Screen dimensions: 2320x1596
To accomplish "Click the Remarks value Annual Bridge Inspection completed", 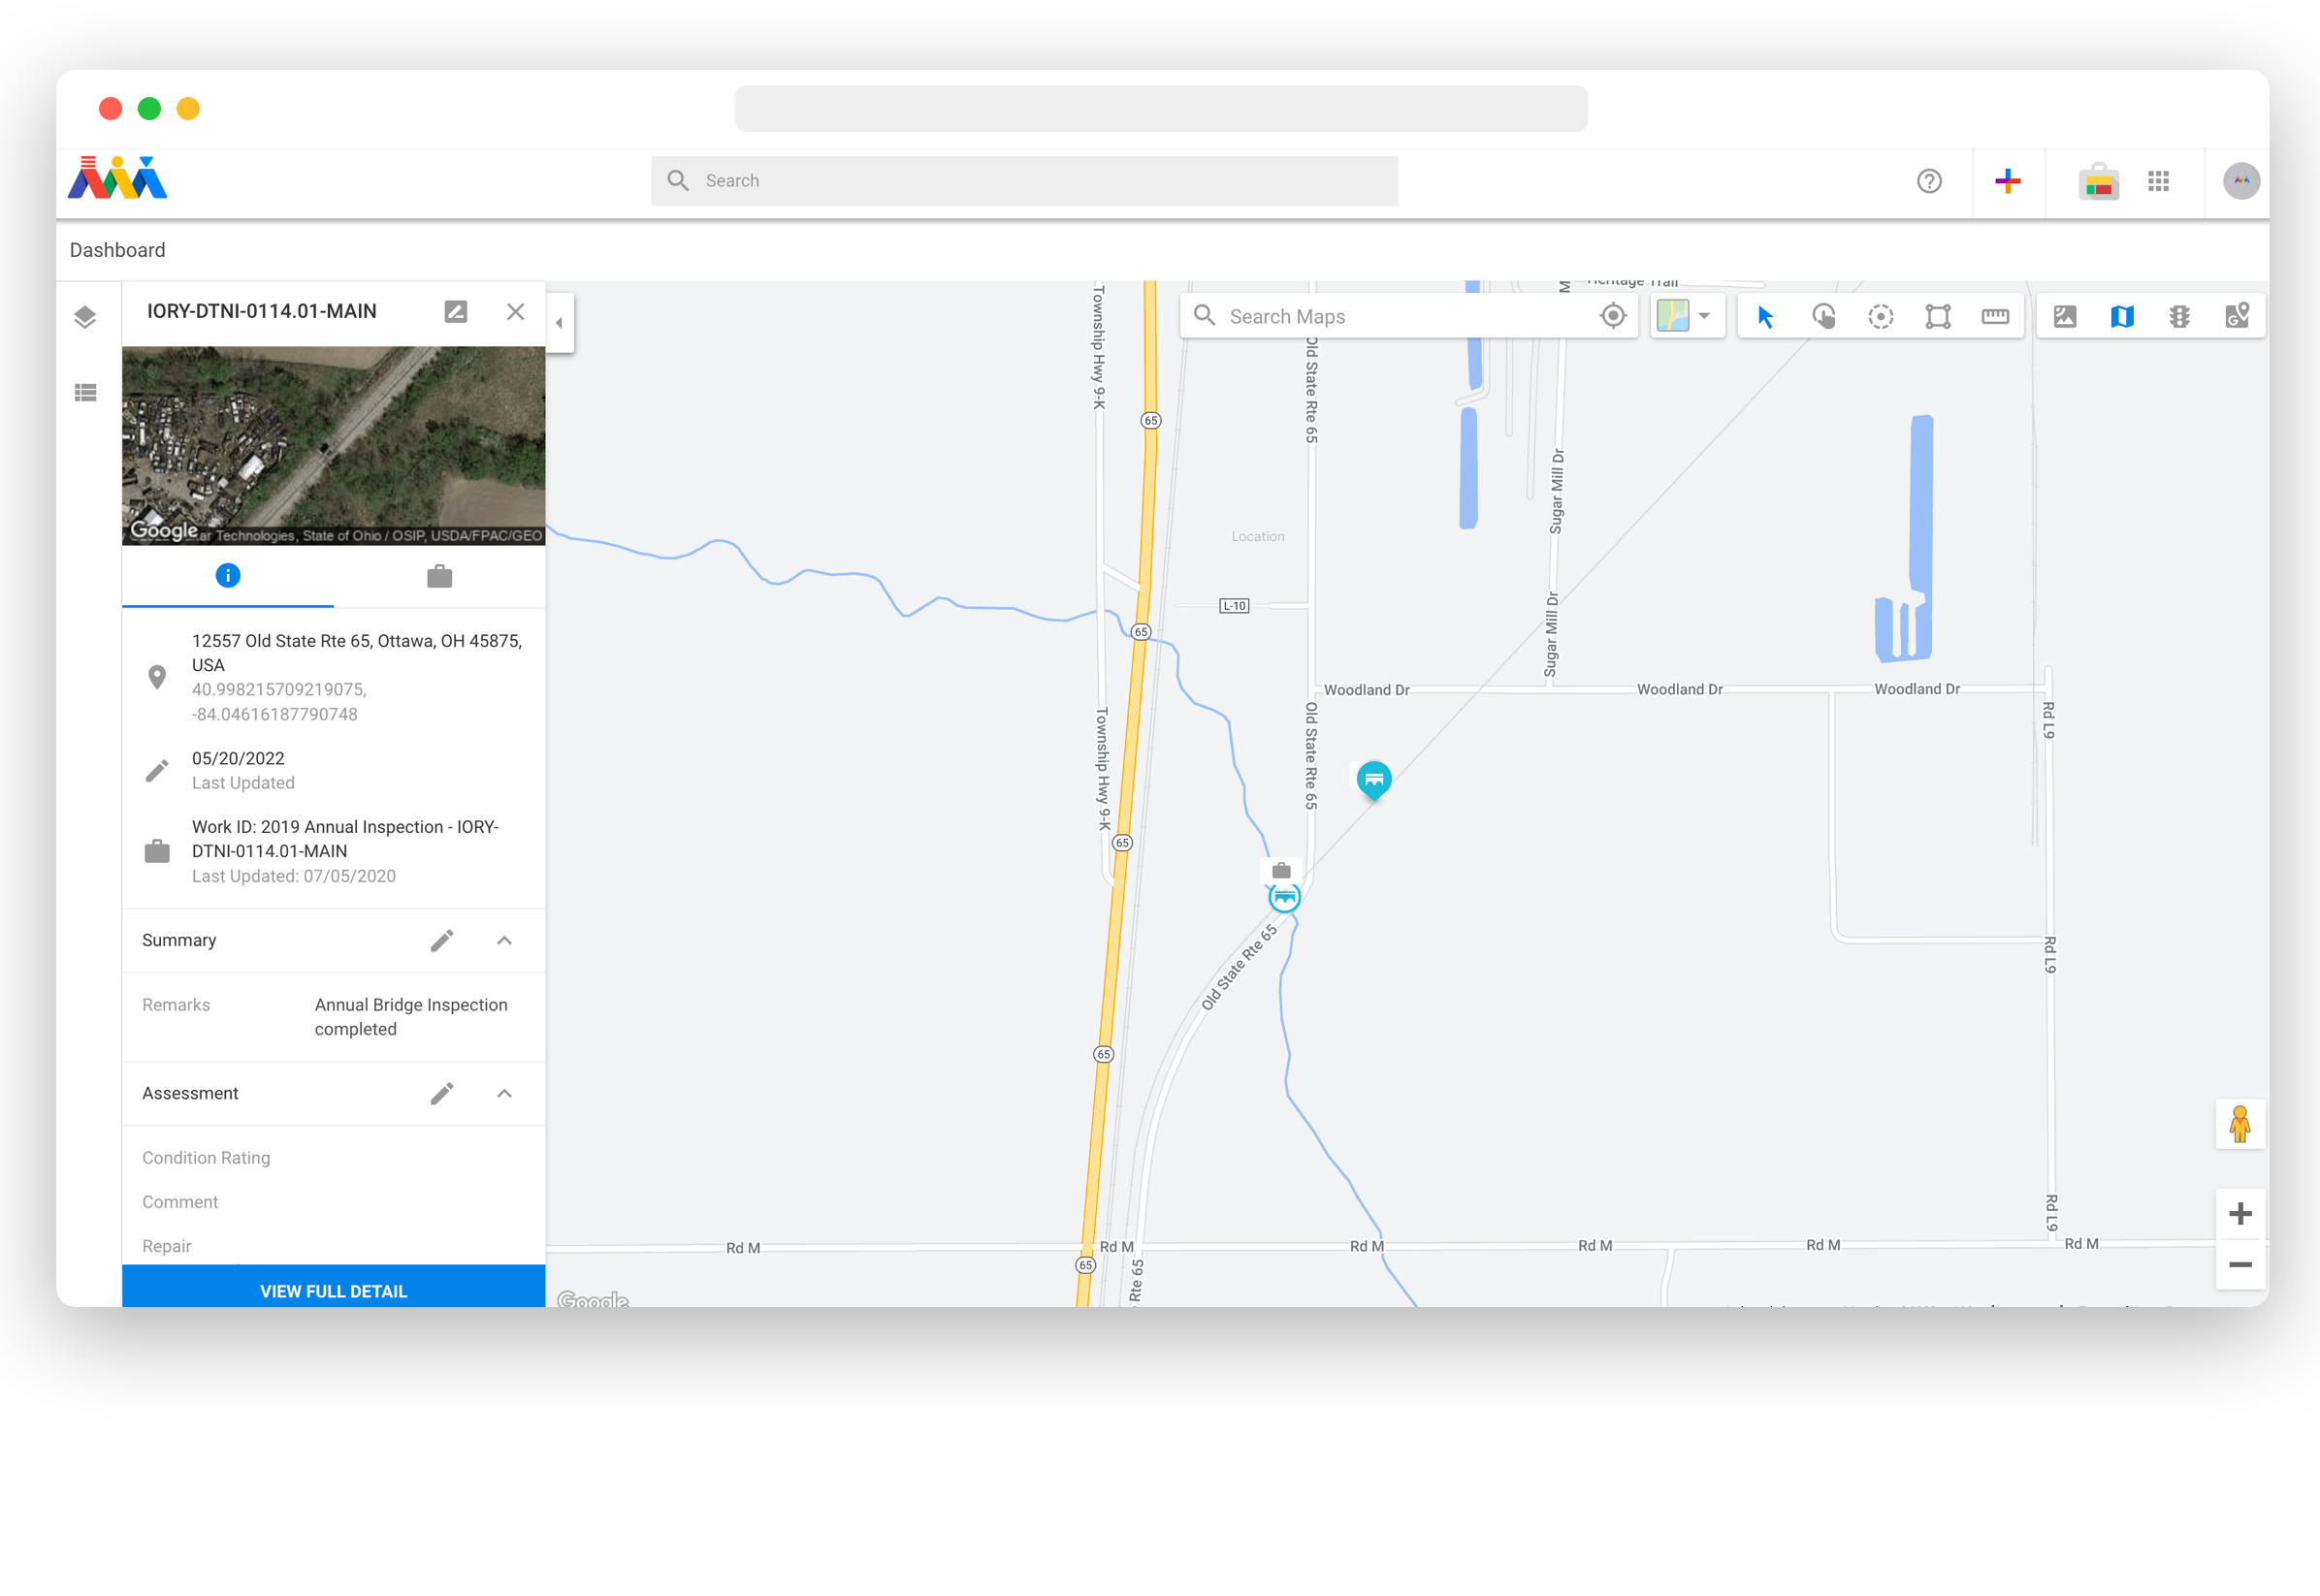I will click(x=411, y=1017).
